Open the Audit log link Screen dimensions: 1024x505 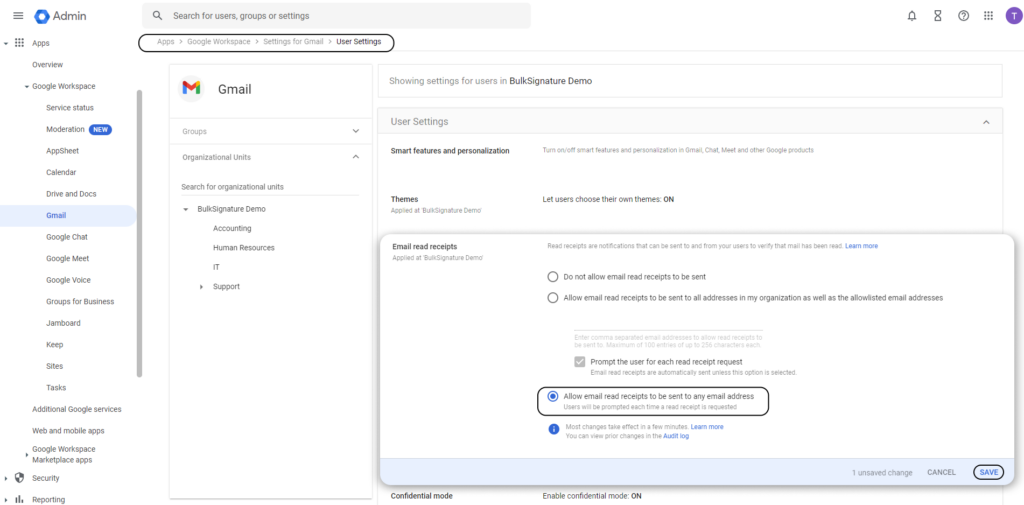coord(676,436)
